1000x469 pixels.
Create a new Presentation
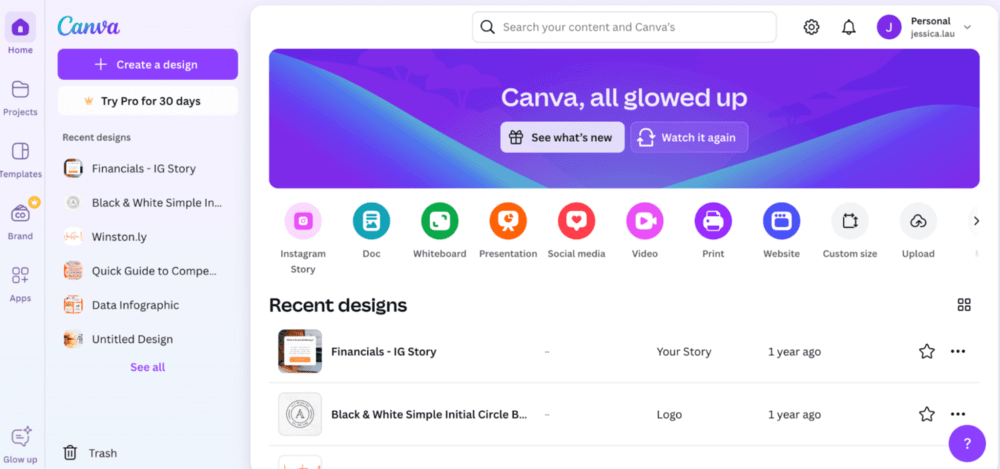508,221
